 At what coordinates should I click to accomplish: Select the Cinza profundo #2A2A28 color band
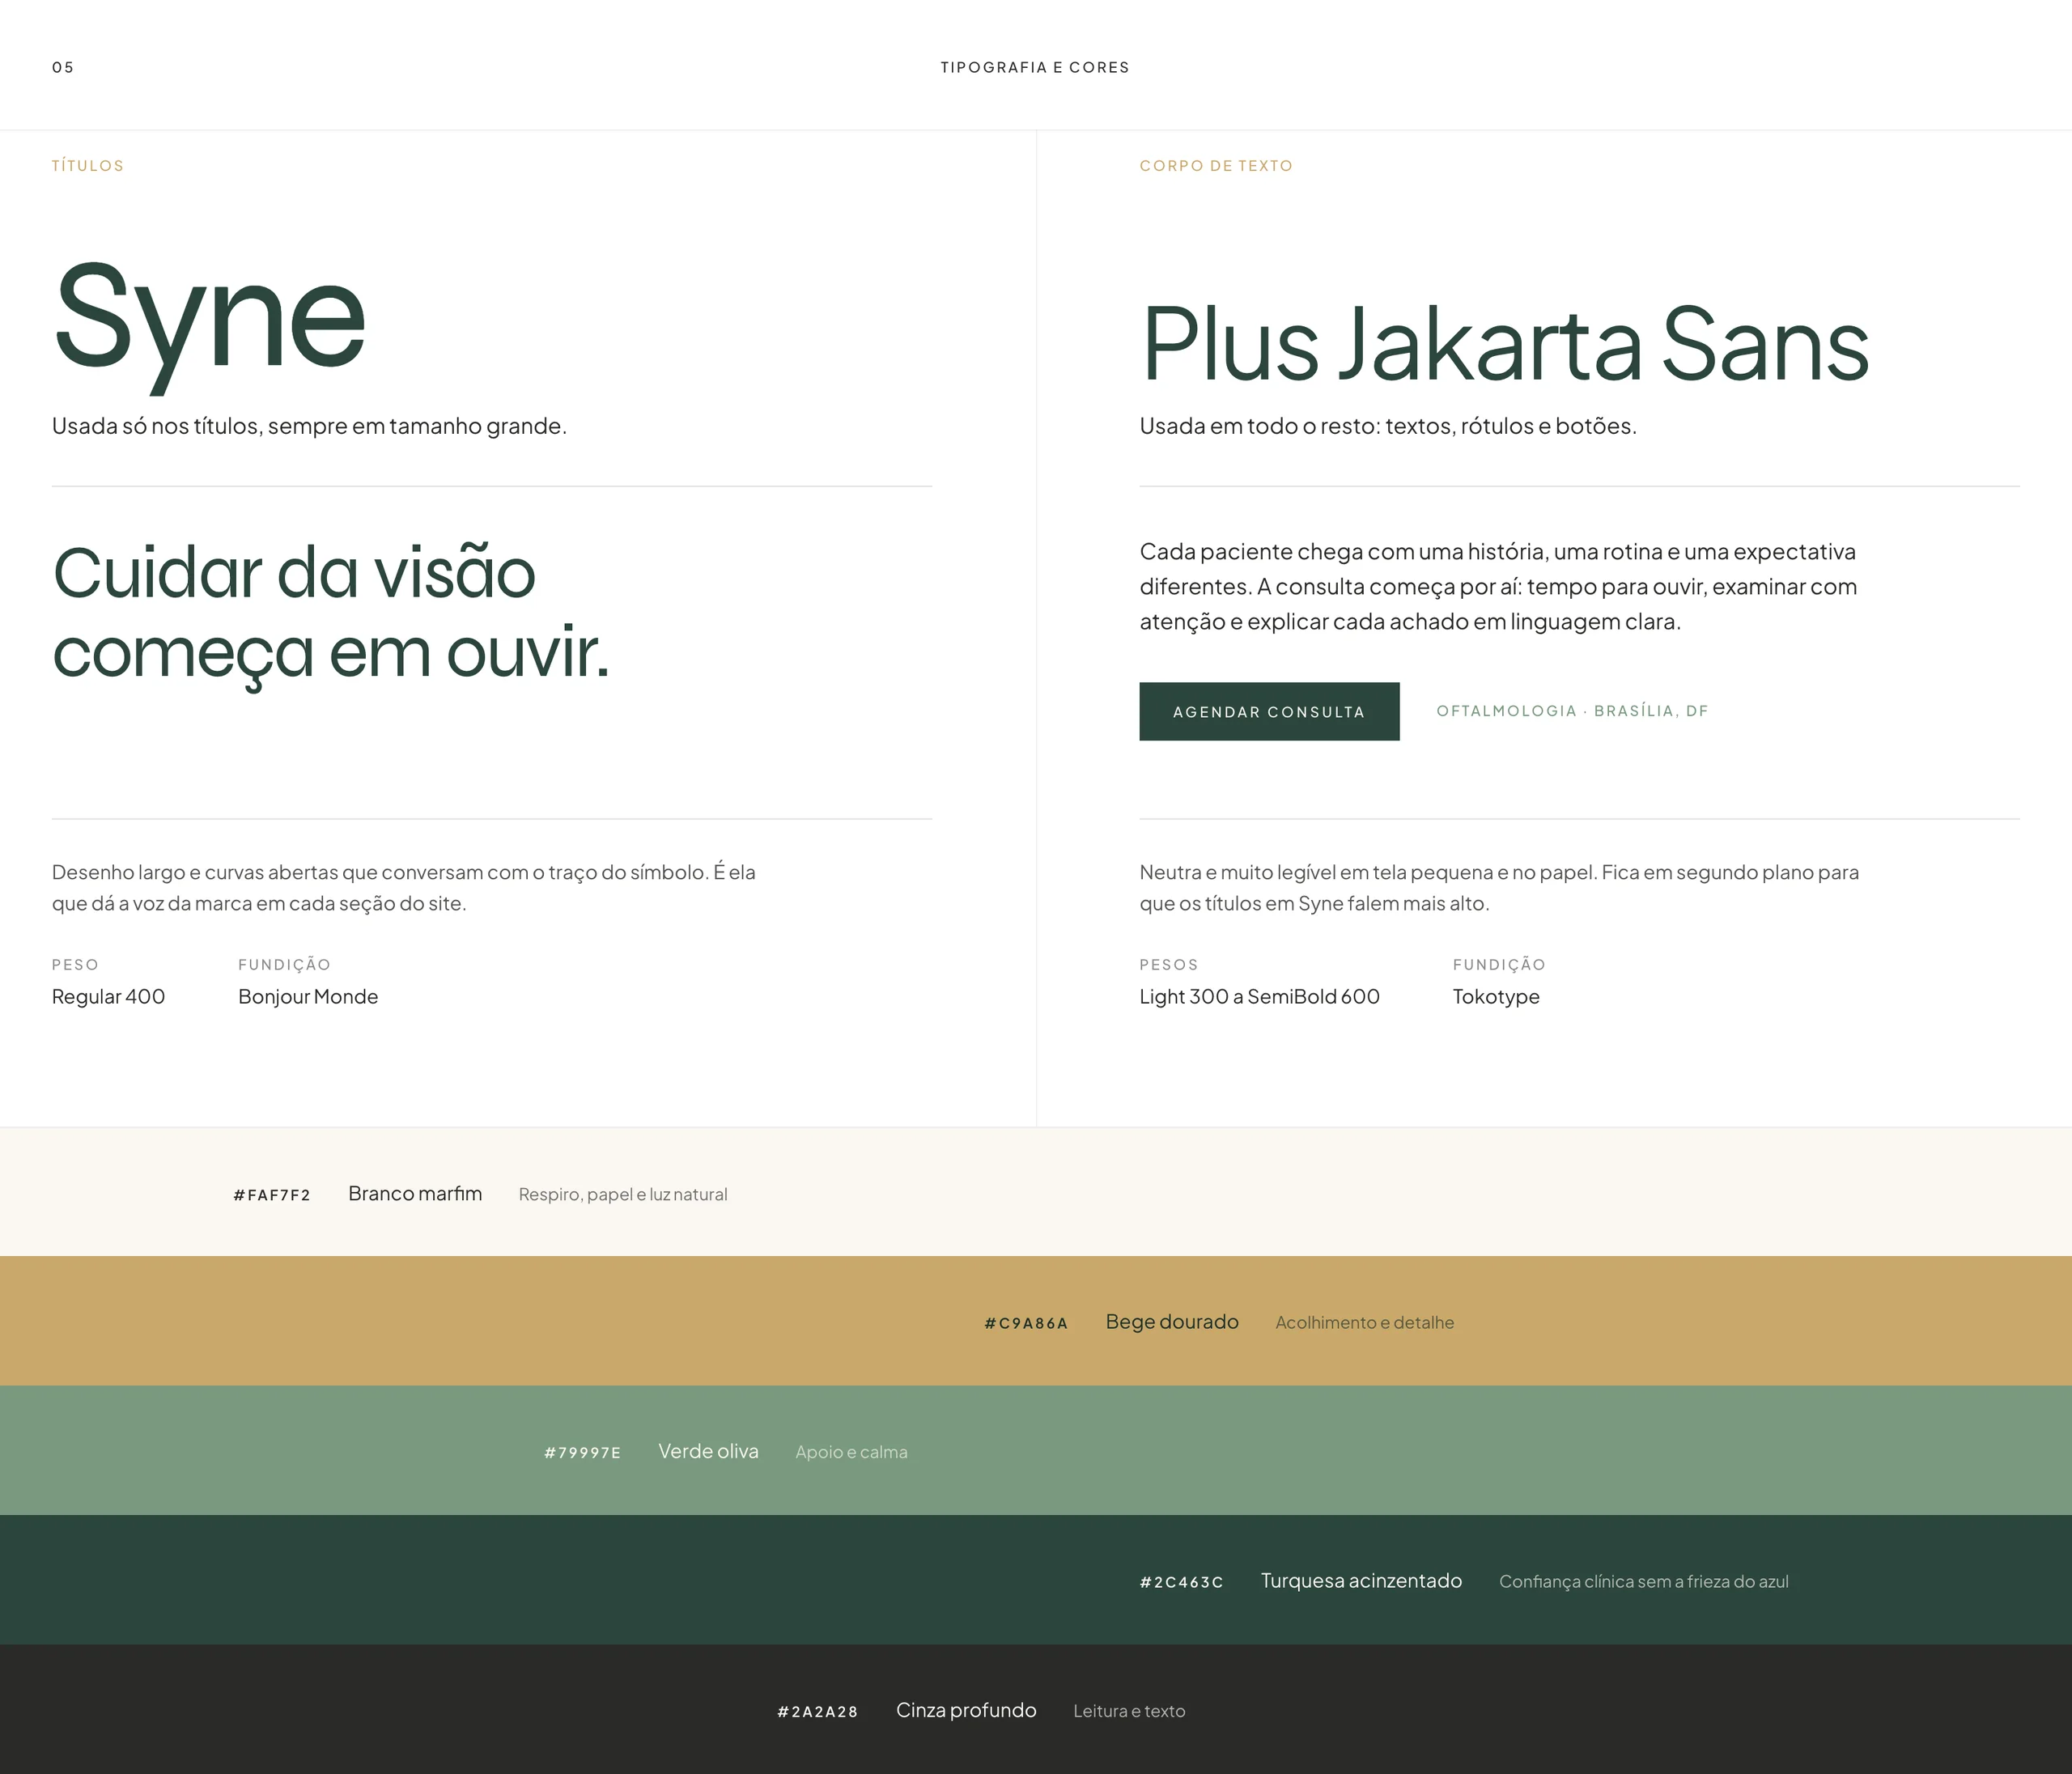1036,1709
